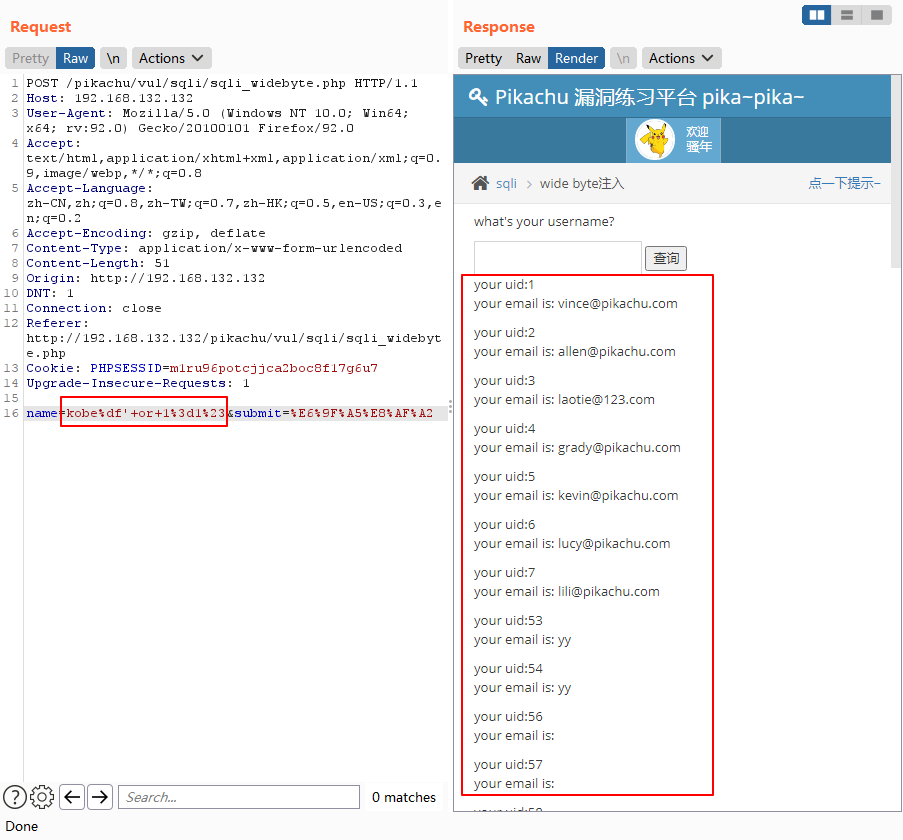Go to previous search match arrow
The image size is (903, 840).
point(72,797)
